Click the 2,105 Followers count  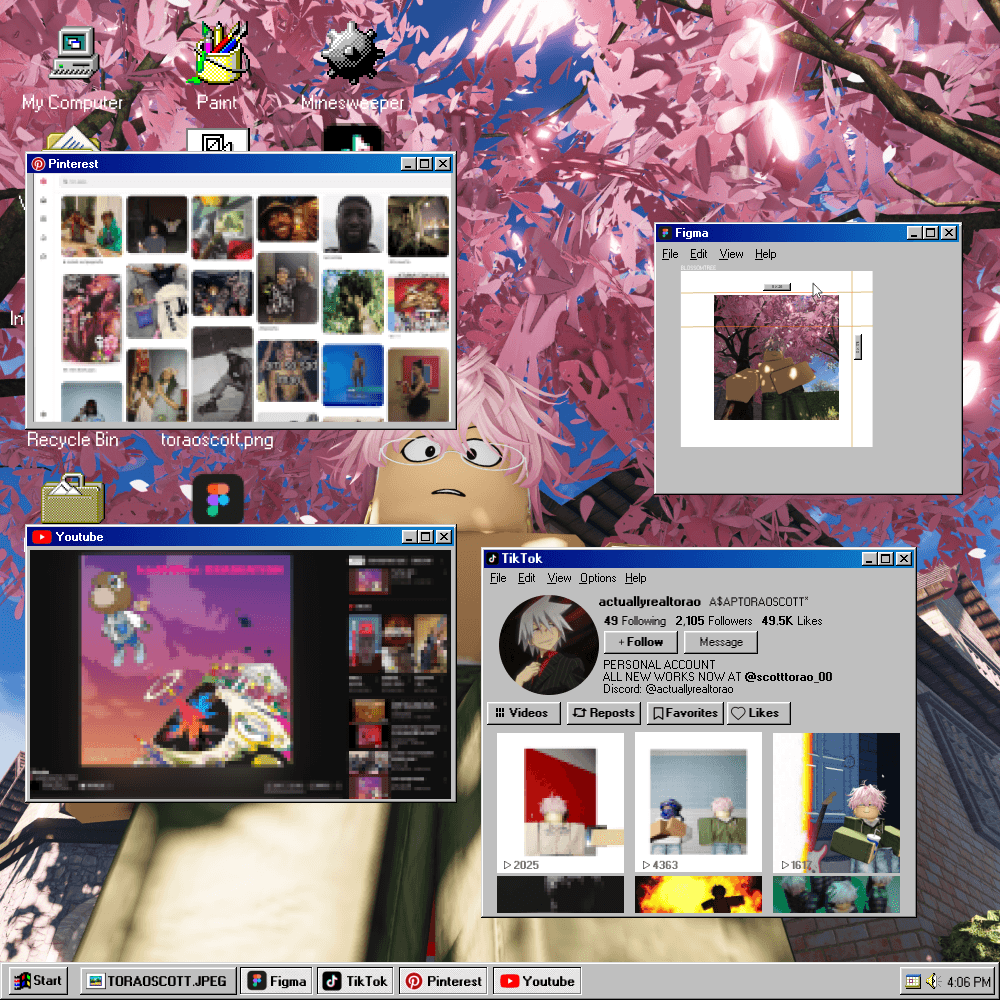tap(714, 621)
